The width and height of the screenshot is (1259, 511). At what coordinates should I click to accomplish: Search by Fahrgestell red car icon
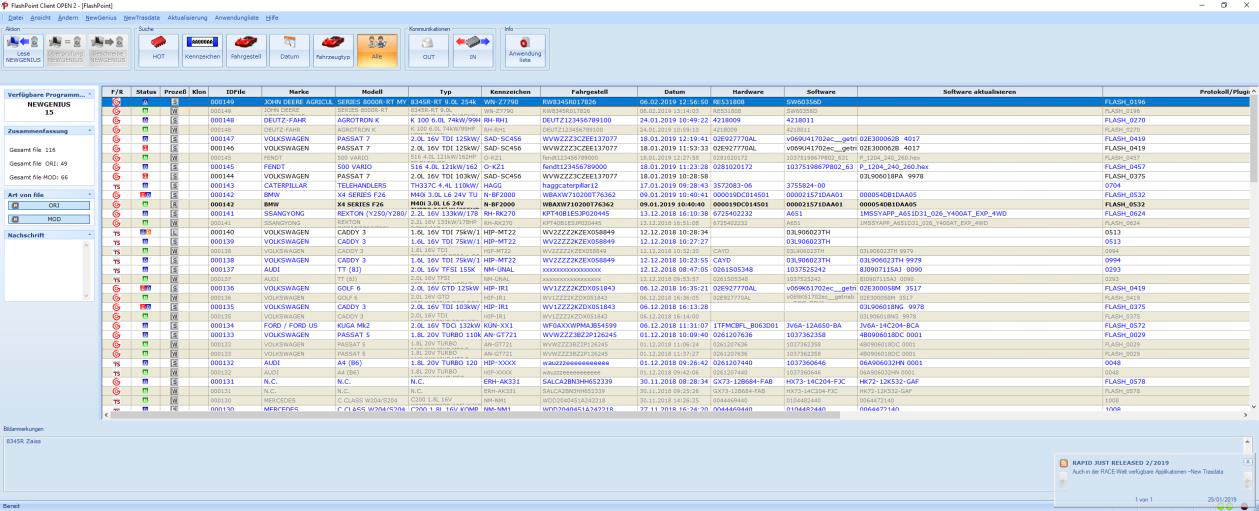tap(247, 49)
